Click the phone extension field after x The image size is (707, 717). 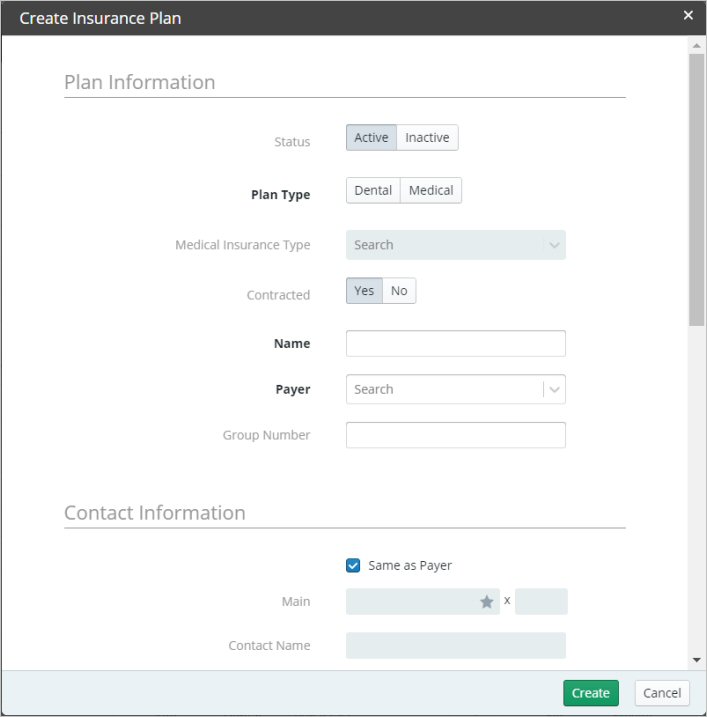tap(541, 602)
